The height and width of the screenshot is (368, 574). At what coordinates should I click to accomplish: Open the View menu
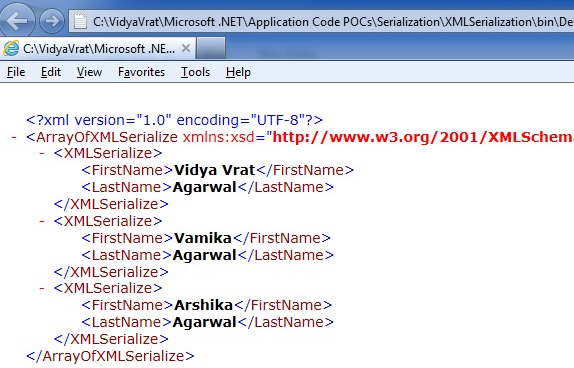(x=89, y=72)
